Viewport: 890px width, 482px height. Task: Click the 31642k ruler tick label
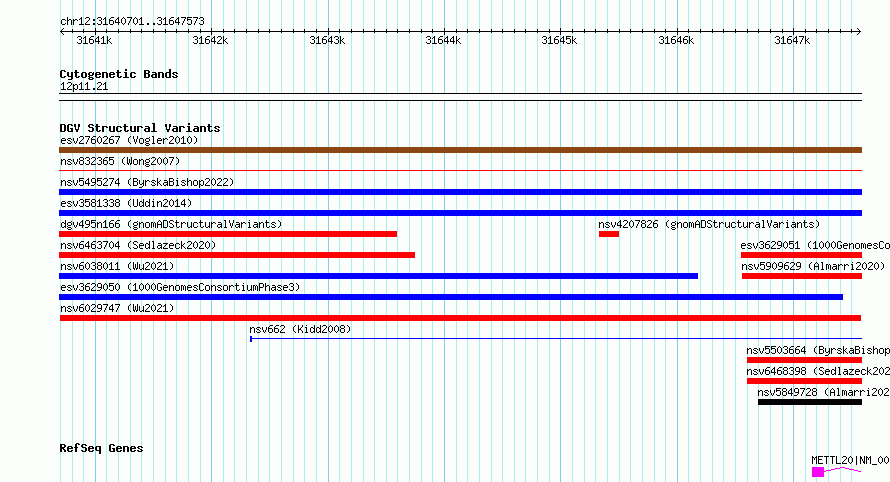click(x=210, y=40)
